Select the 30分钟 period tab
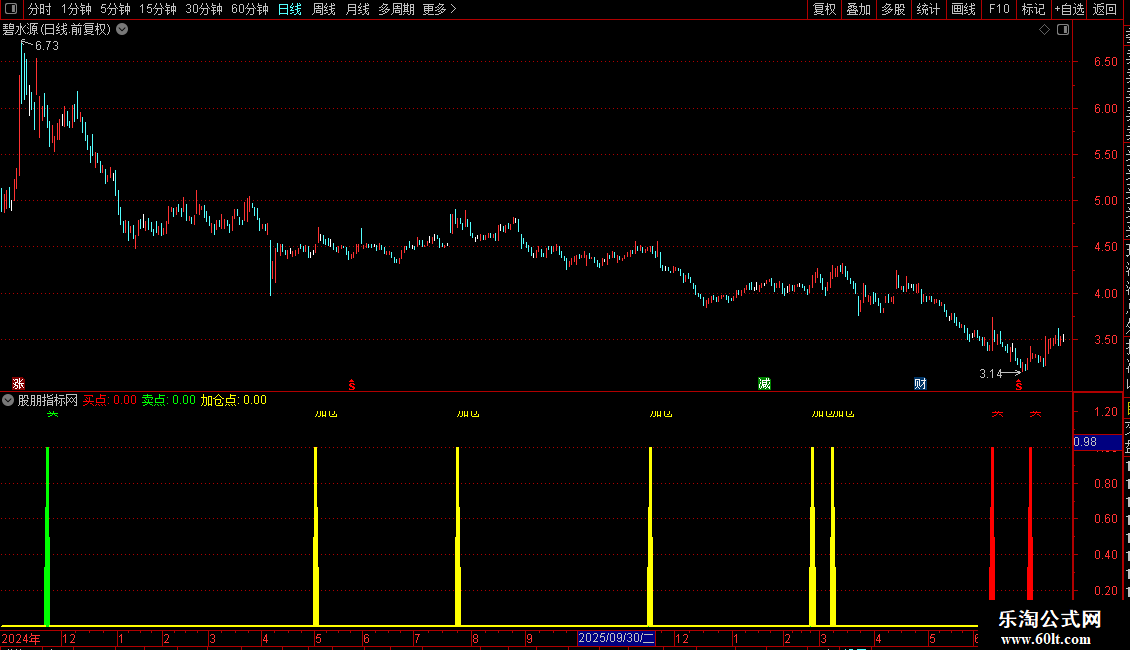Viewport: 1130px width, 650px height. tap(204, 9)
